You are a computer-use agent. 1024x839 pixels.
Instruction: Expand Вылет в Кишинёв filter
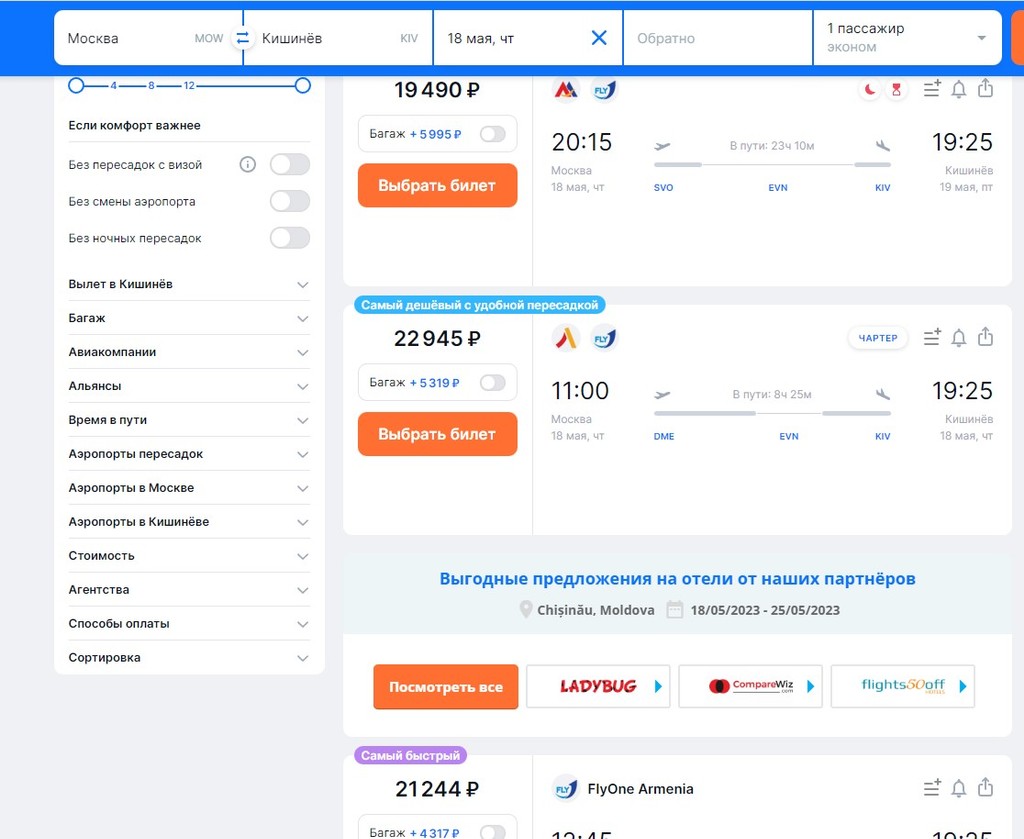(x=189, y=284)
